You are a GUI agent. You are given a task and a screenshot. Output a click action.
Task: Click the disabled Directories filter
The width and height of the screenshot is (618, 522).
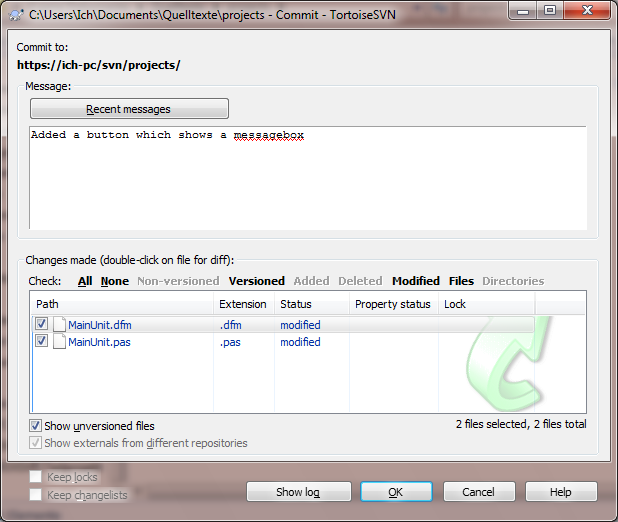[x=513, y=281]
